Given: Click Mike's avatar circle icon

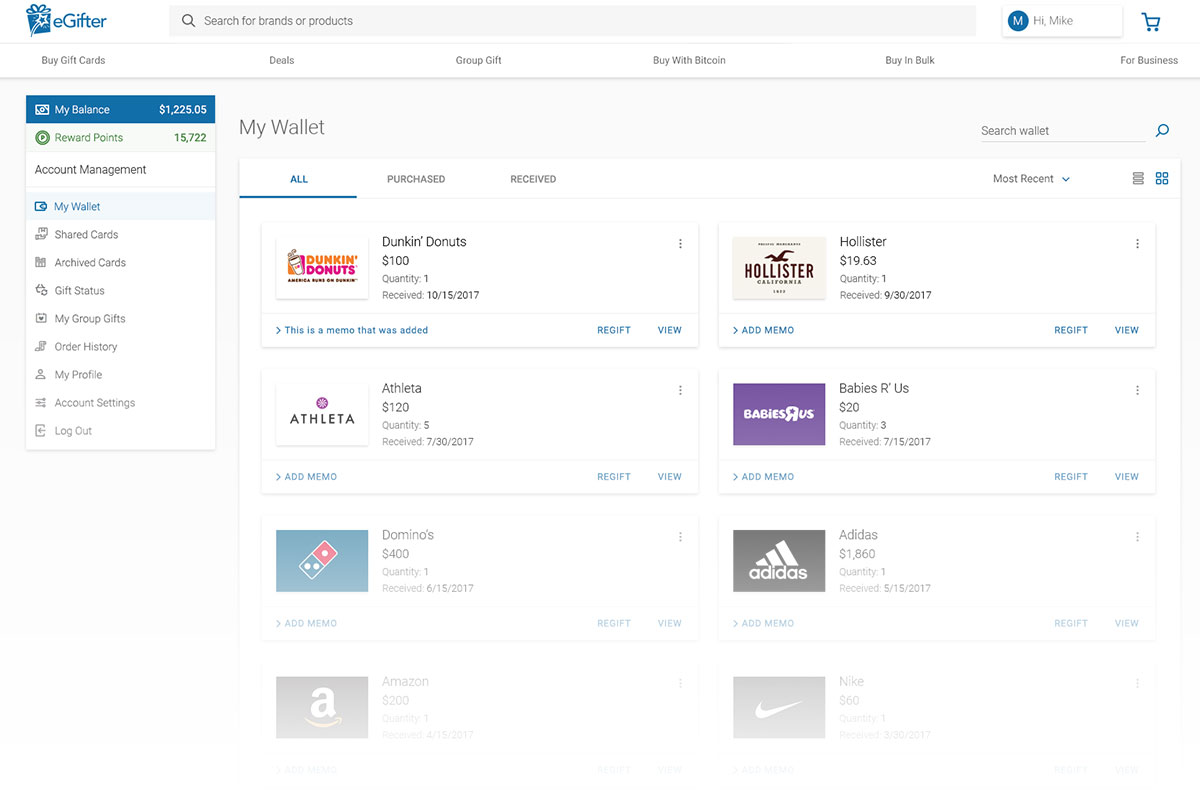Looking at the screenshot, I should [1018, 21].
